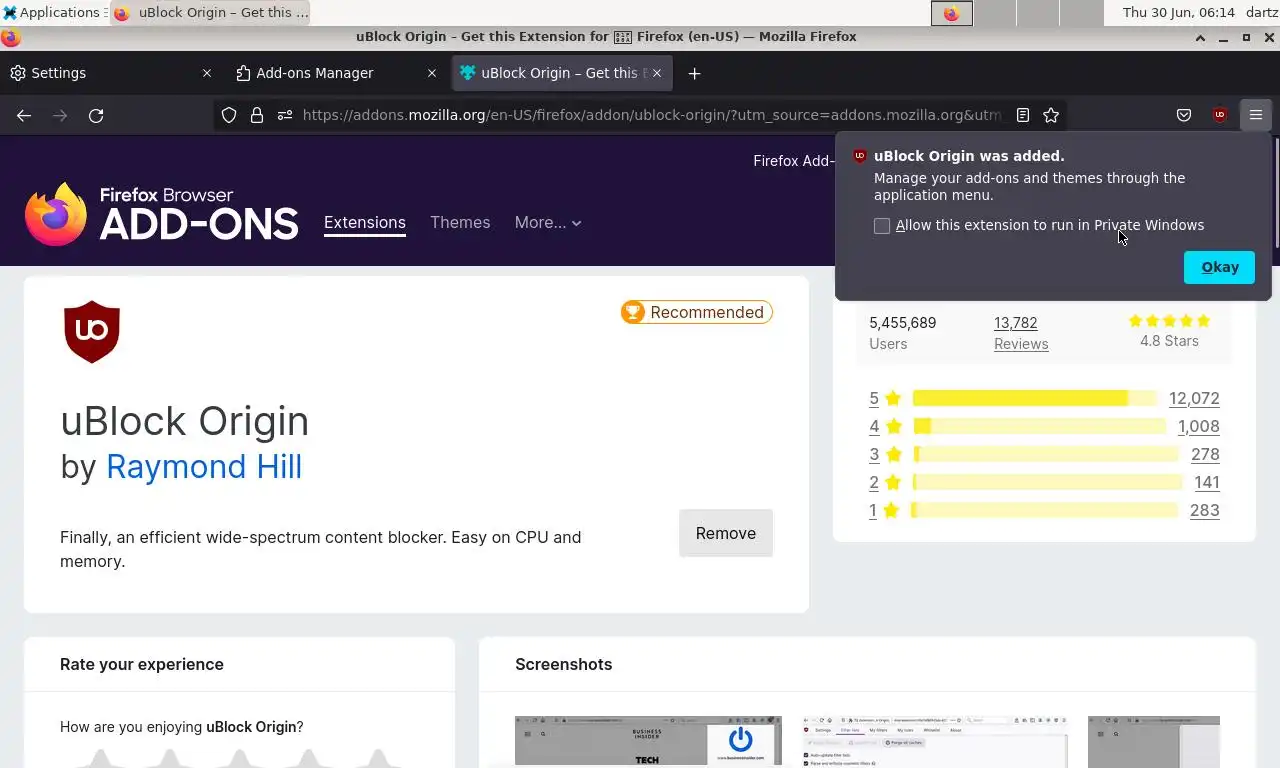Open site permissions icon in address bar
The height and width of the screenshot is (768, 1280).
(x=285, y=115)
